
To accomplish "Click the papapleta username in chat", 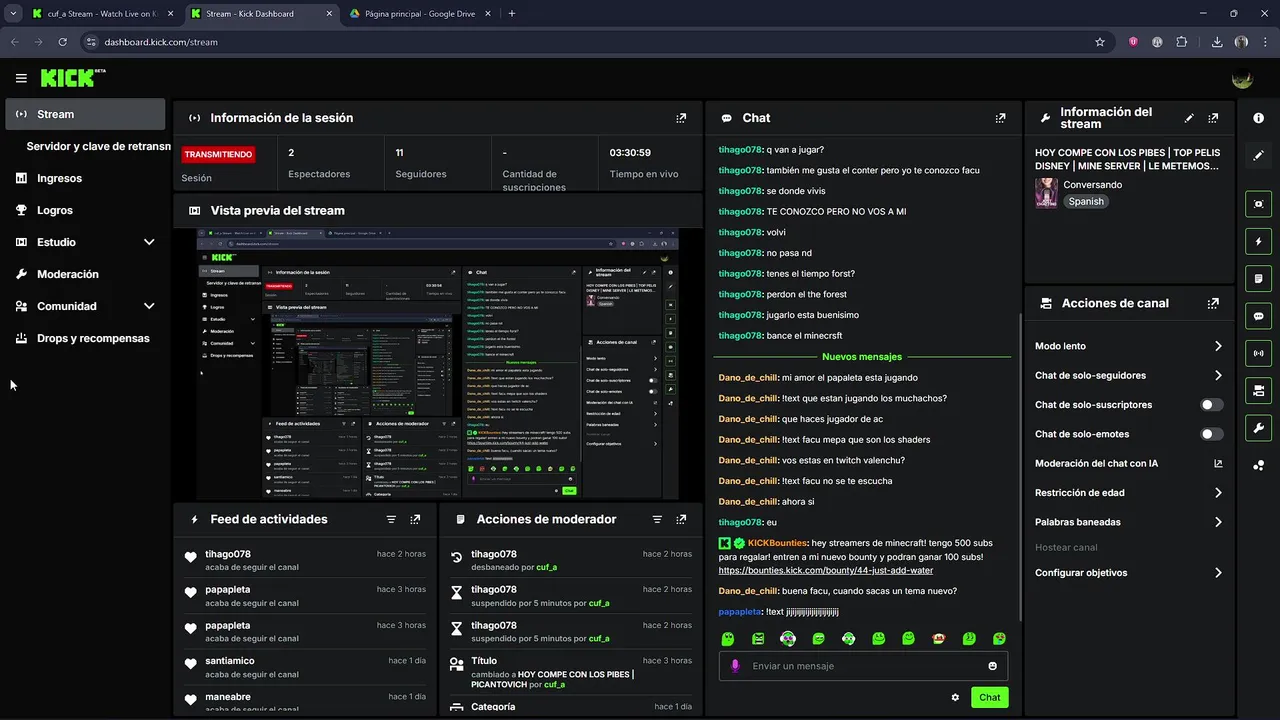I will [x=739, y=612].
